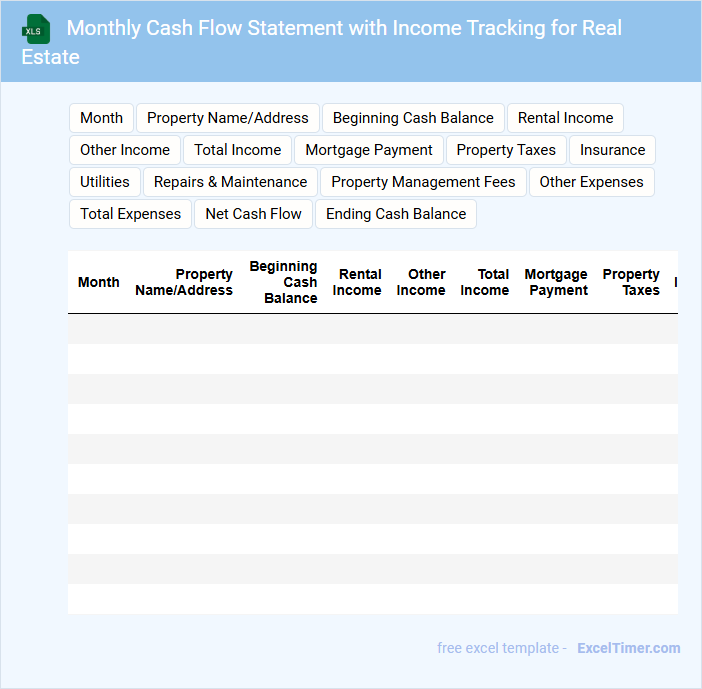Click the Total Income table column header

tap(484, 282)
